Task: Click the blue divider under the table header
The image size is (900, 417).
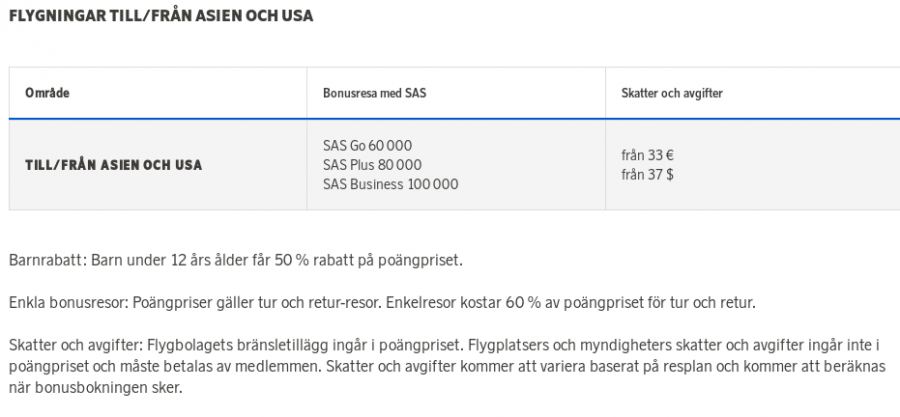Action: [455, 119]
